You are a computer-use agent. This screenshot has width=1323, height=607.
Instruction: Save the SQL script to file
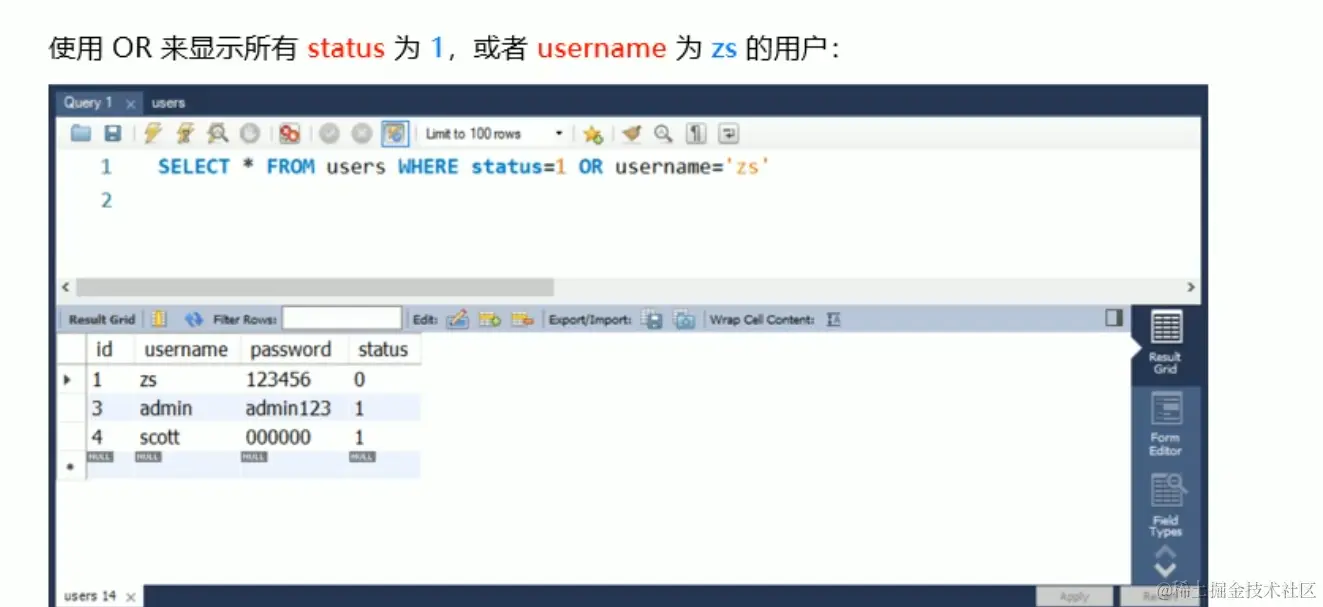pos(113,133)
